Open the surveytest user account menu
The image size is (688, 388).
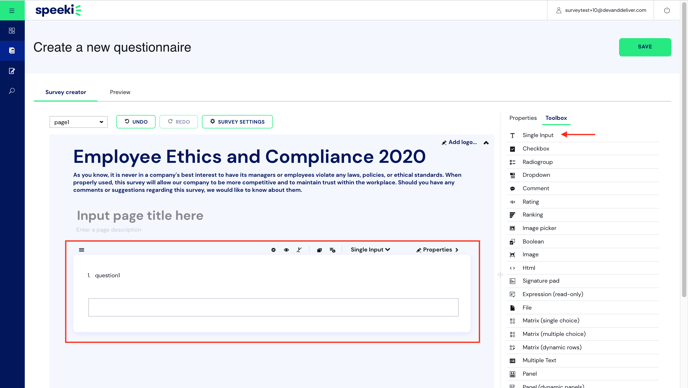601,10
